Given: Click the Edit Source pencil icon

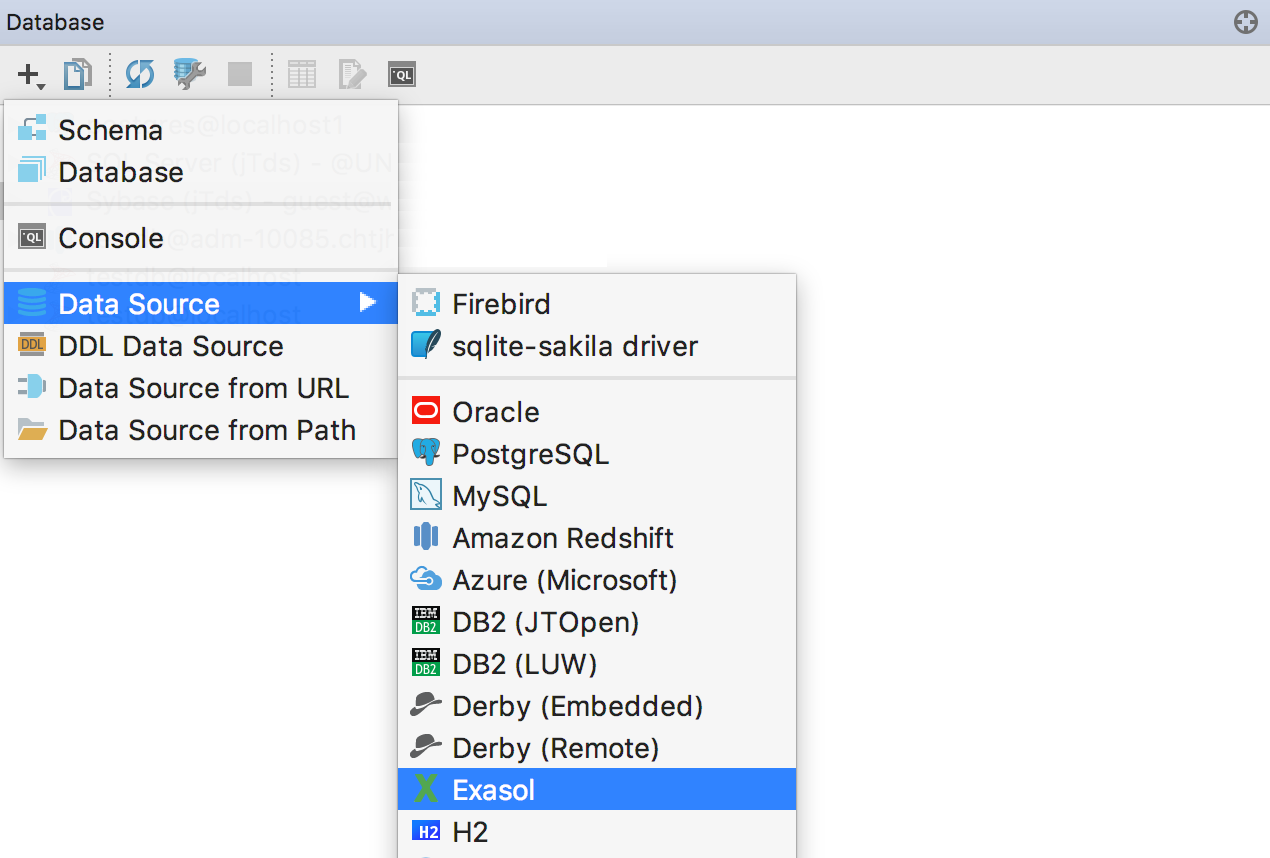Looking at the screenshot, I should click(x=352, y=74).
